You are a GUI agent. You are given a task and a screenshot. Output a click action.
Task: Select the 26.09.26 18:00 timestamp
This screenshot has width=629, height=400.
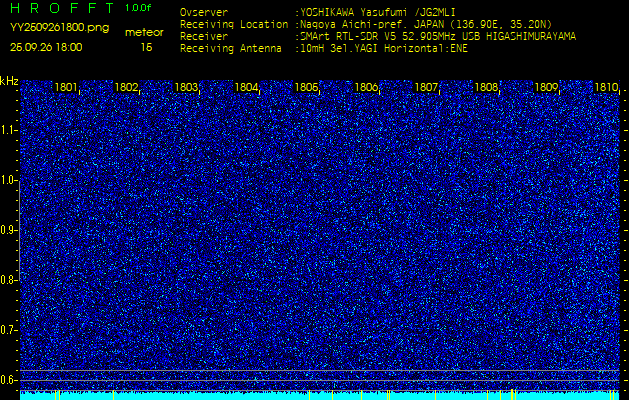47,47
